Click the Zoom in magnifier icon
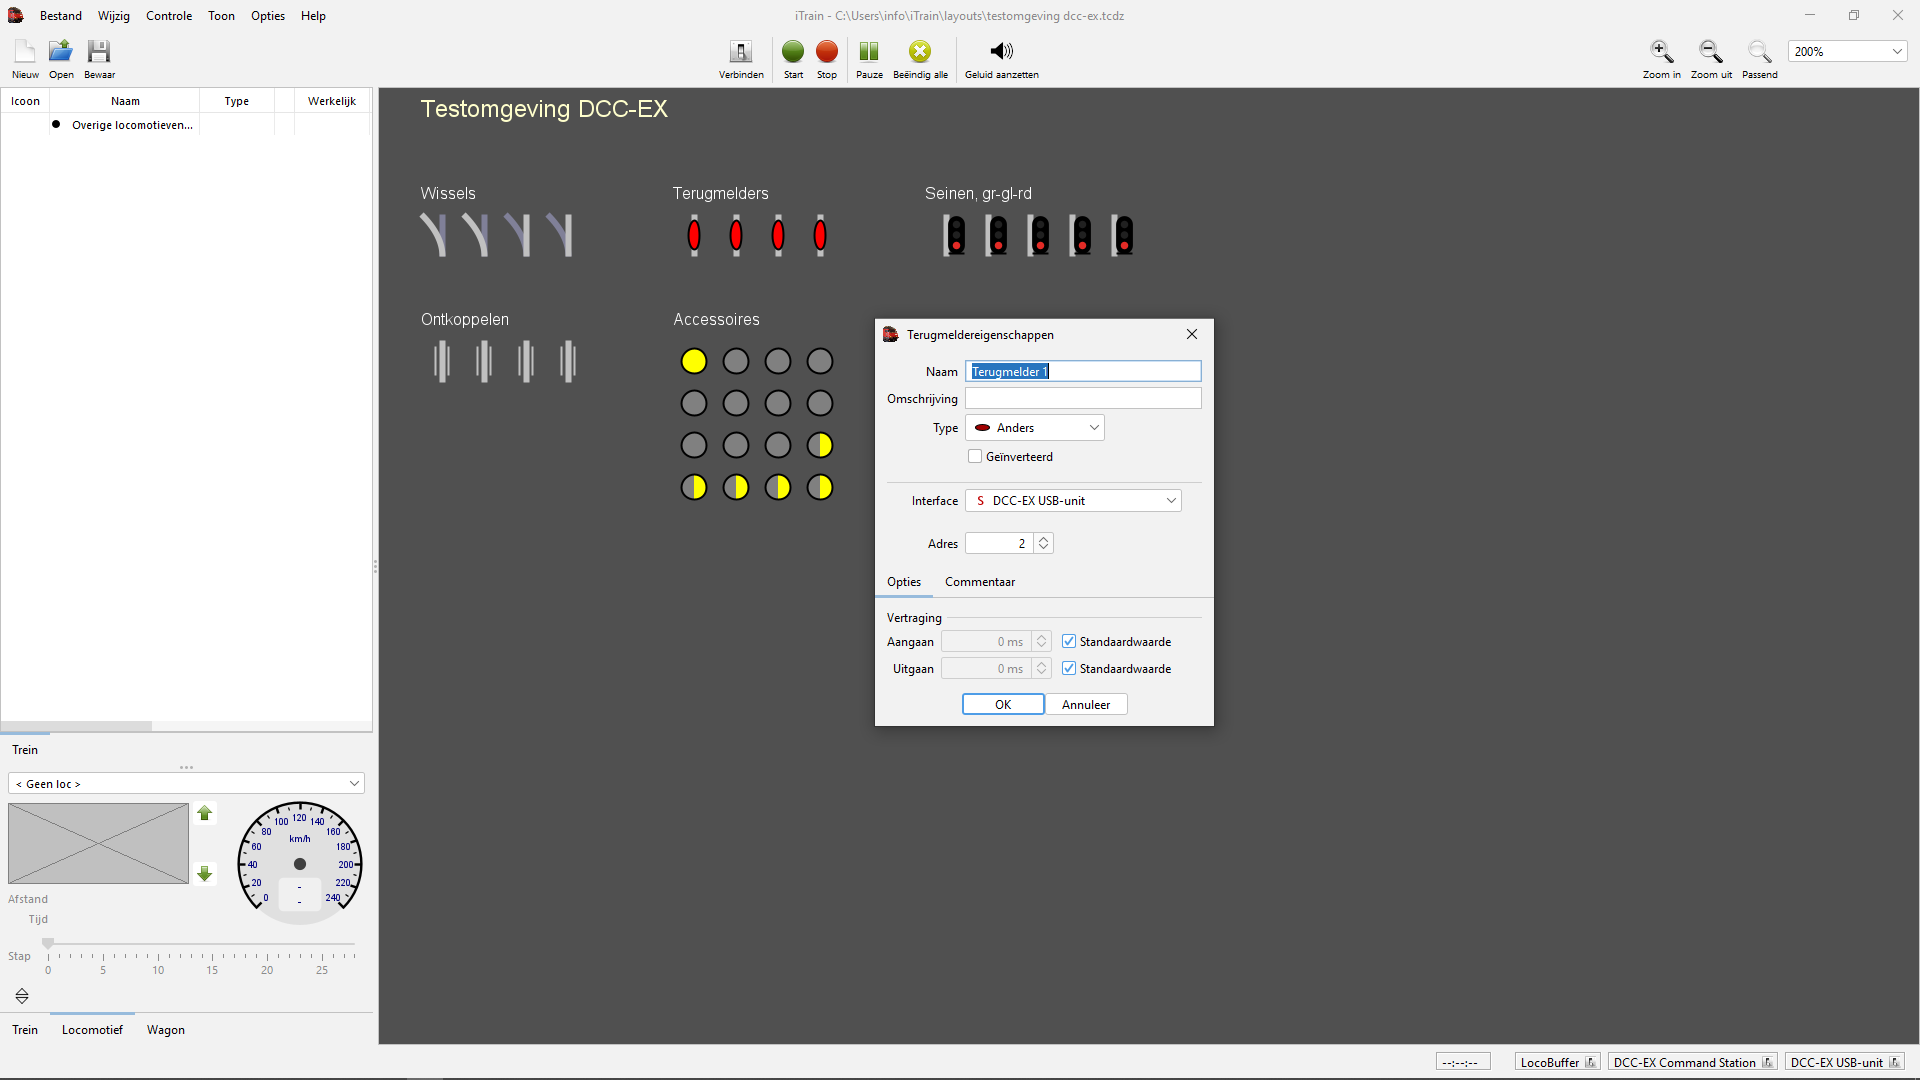The height and width of the screenshot is (1080, 1920). coord(1661,52)
